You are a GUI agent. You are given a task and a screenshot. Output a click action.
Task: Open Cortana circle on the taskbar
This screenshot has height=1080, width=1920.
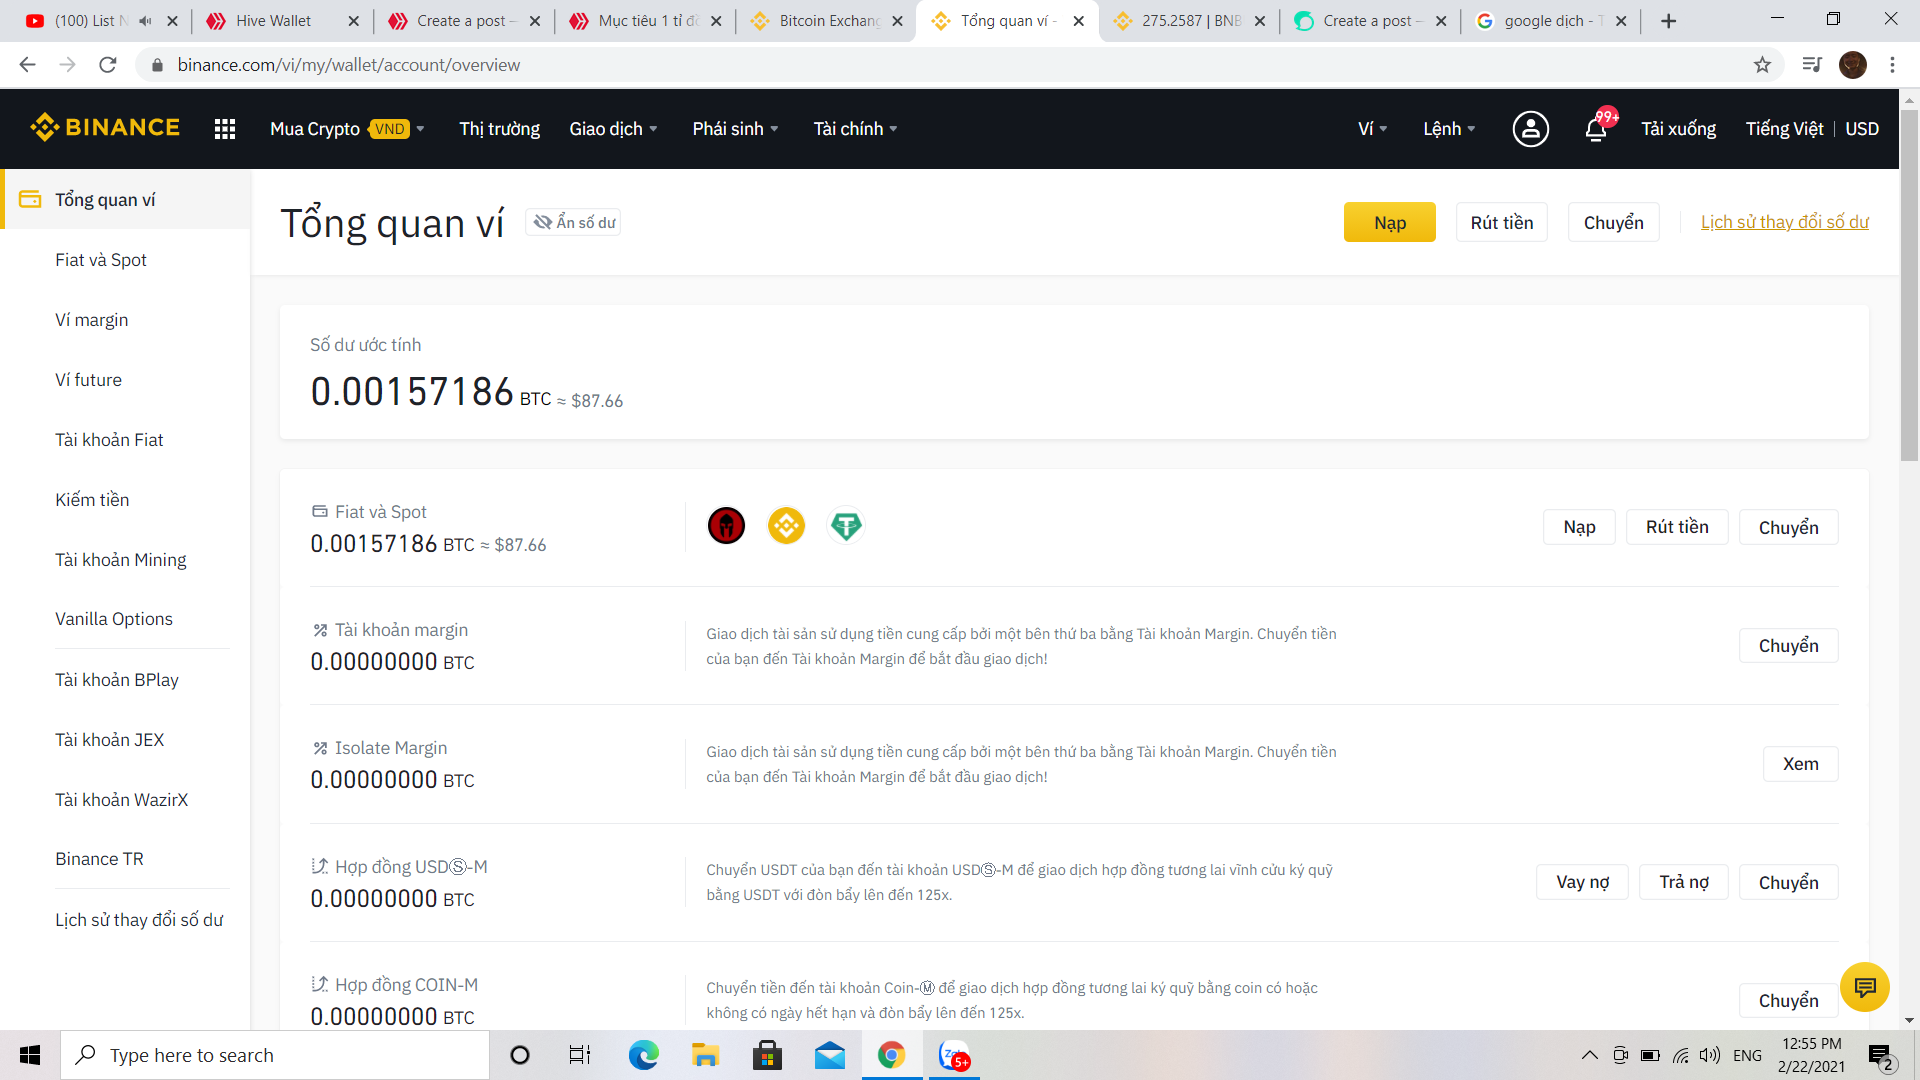click(x=519, y=1055)
